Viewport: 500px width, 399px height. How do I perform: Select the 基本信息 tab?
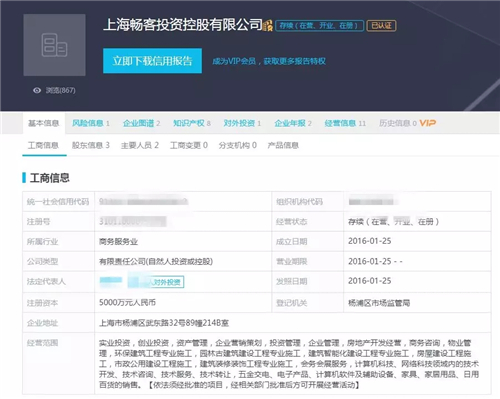click(x=44, y=123)
